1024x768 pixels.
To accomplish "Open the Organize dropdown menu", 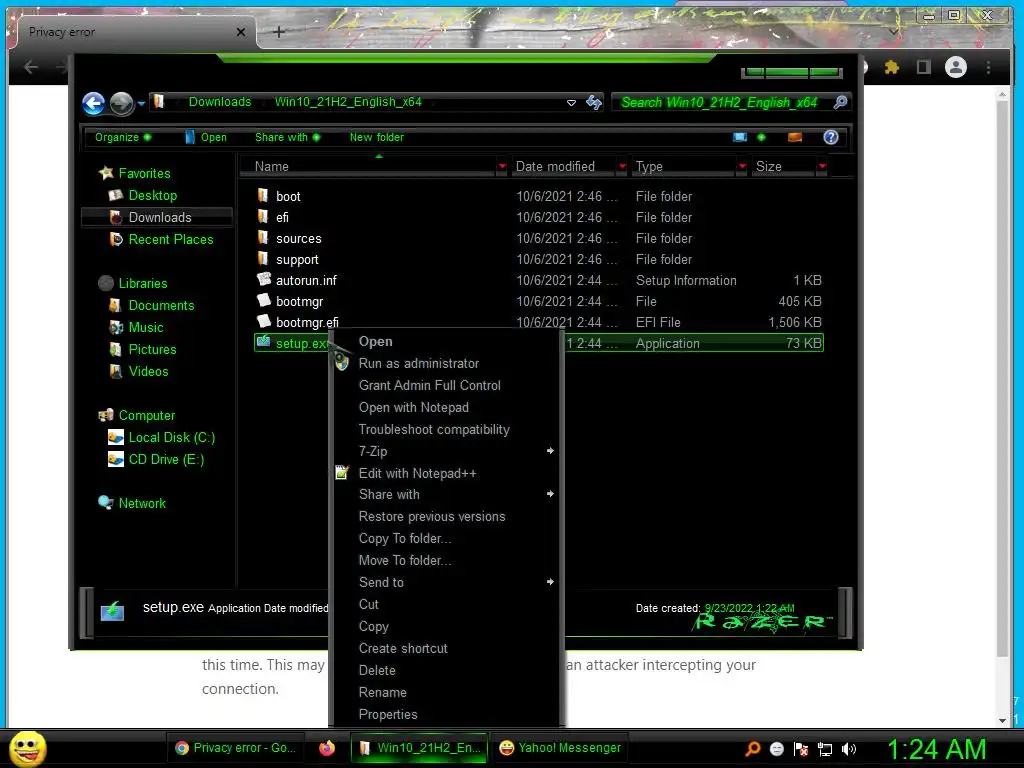I will [x=123, y=137].
